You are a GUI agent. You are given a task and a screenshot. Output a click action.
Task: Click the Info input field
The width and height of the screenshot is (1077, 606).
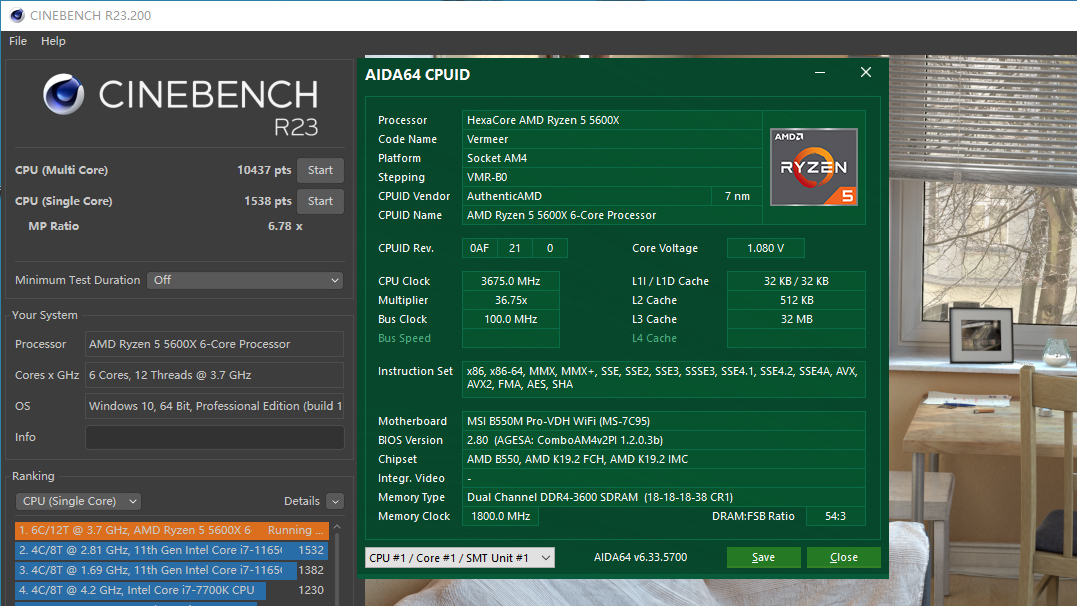pyautogui.click(x=214, y=437)
